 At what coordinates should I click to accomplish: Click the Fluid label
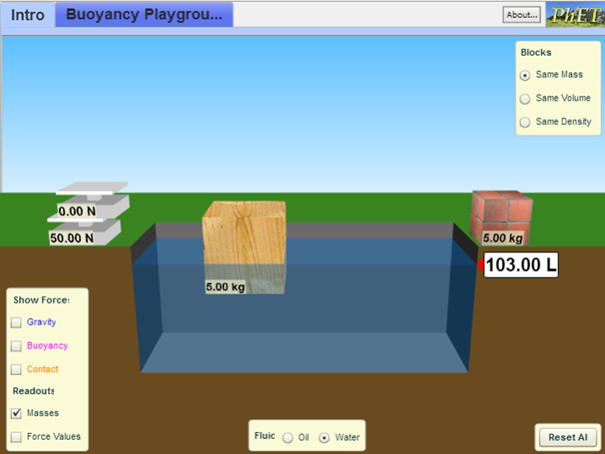[x=265, y=436]
